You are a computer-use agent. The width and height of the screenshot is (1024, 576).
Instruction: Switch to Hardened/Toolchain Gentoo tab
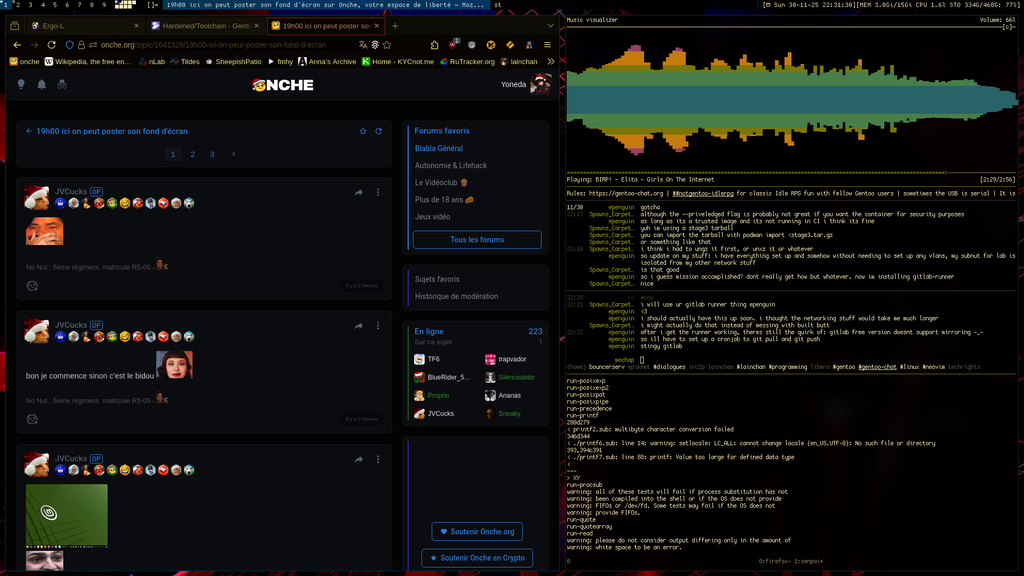coord(207,26)
